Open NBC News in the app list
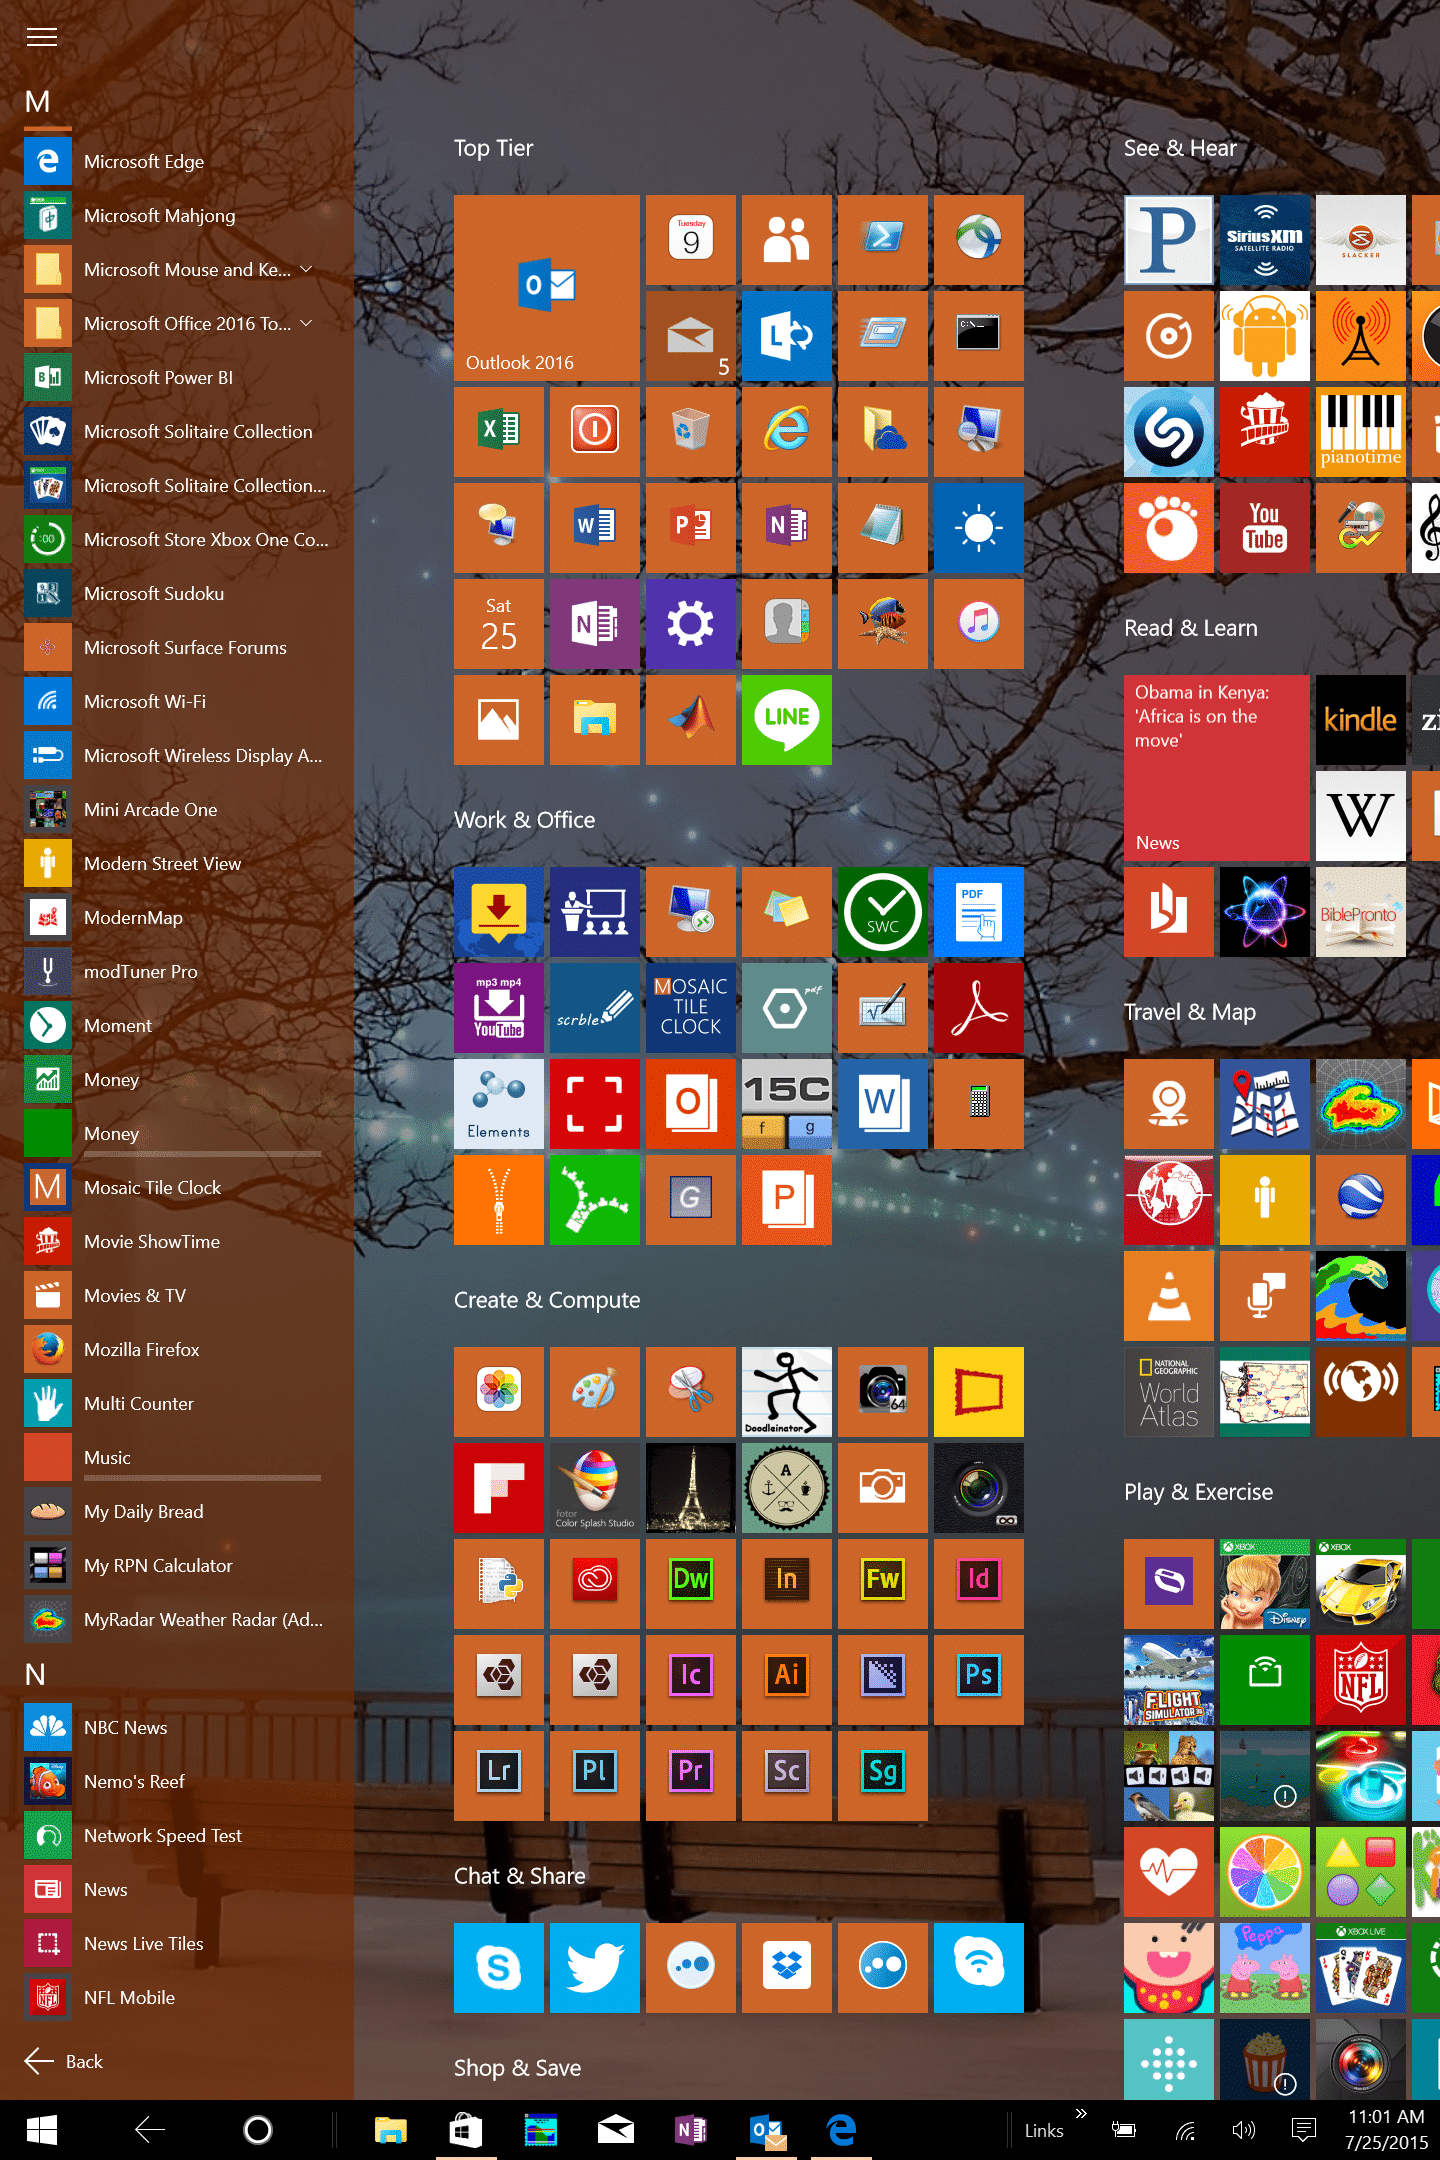Viewport: 1440px width, 2160px height. tap(177, 1728)
